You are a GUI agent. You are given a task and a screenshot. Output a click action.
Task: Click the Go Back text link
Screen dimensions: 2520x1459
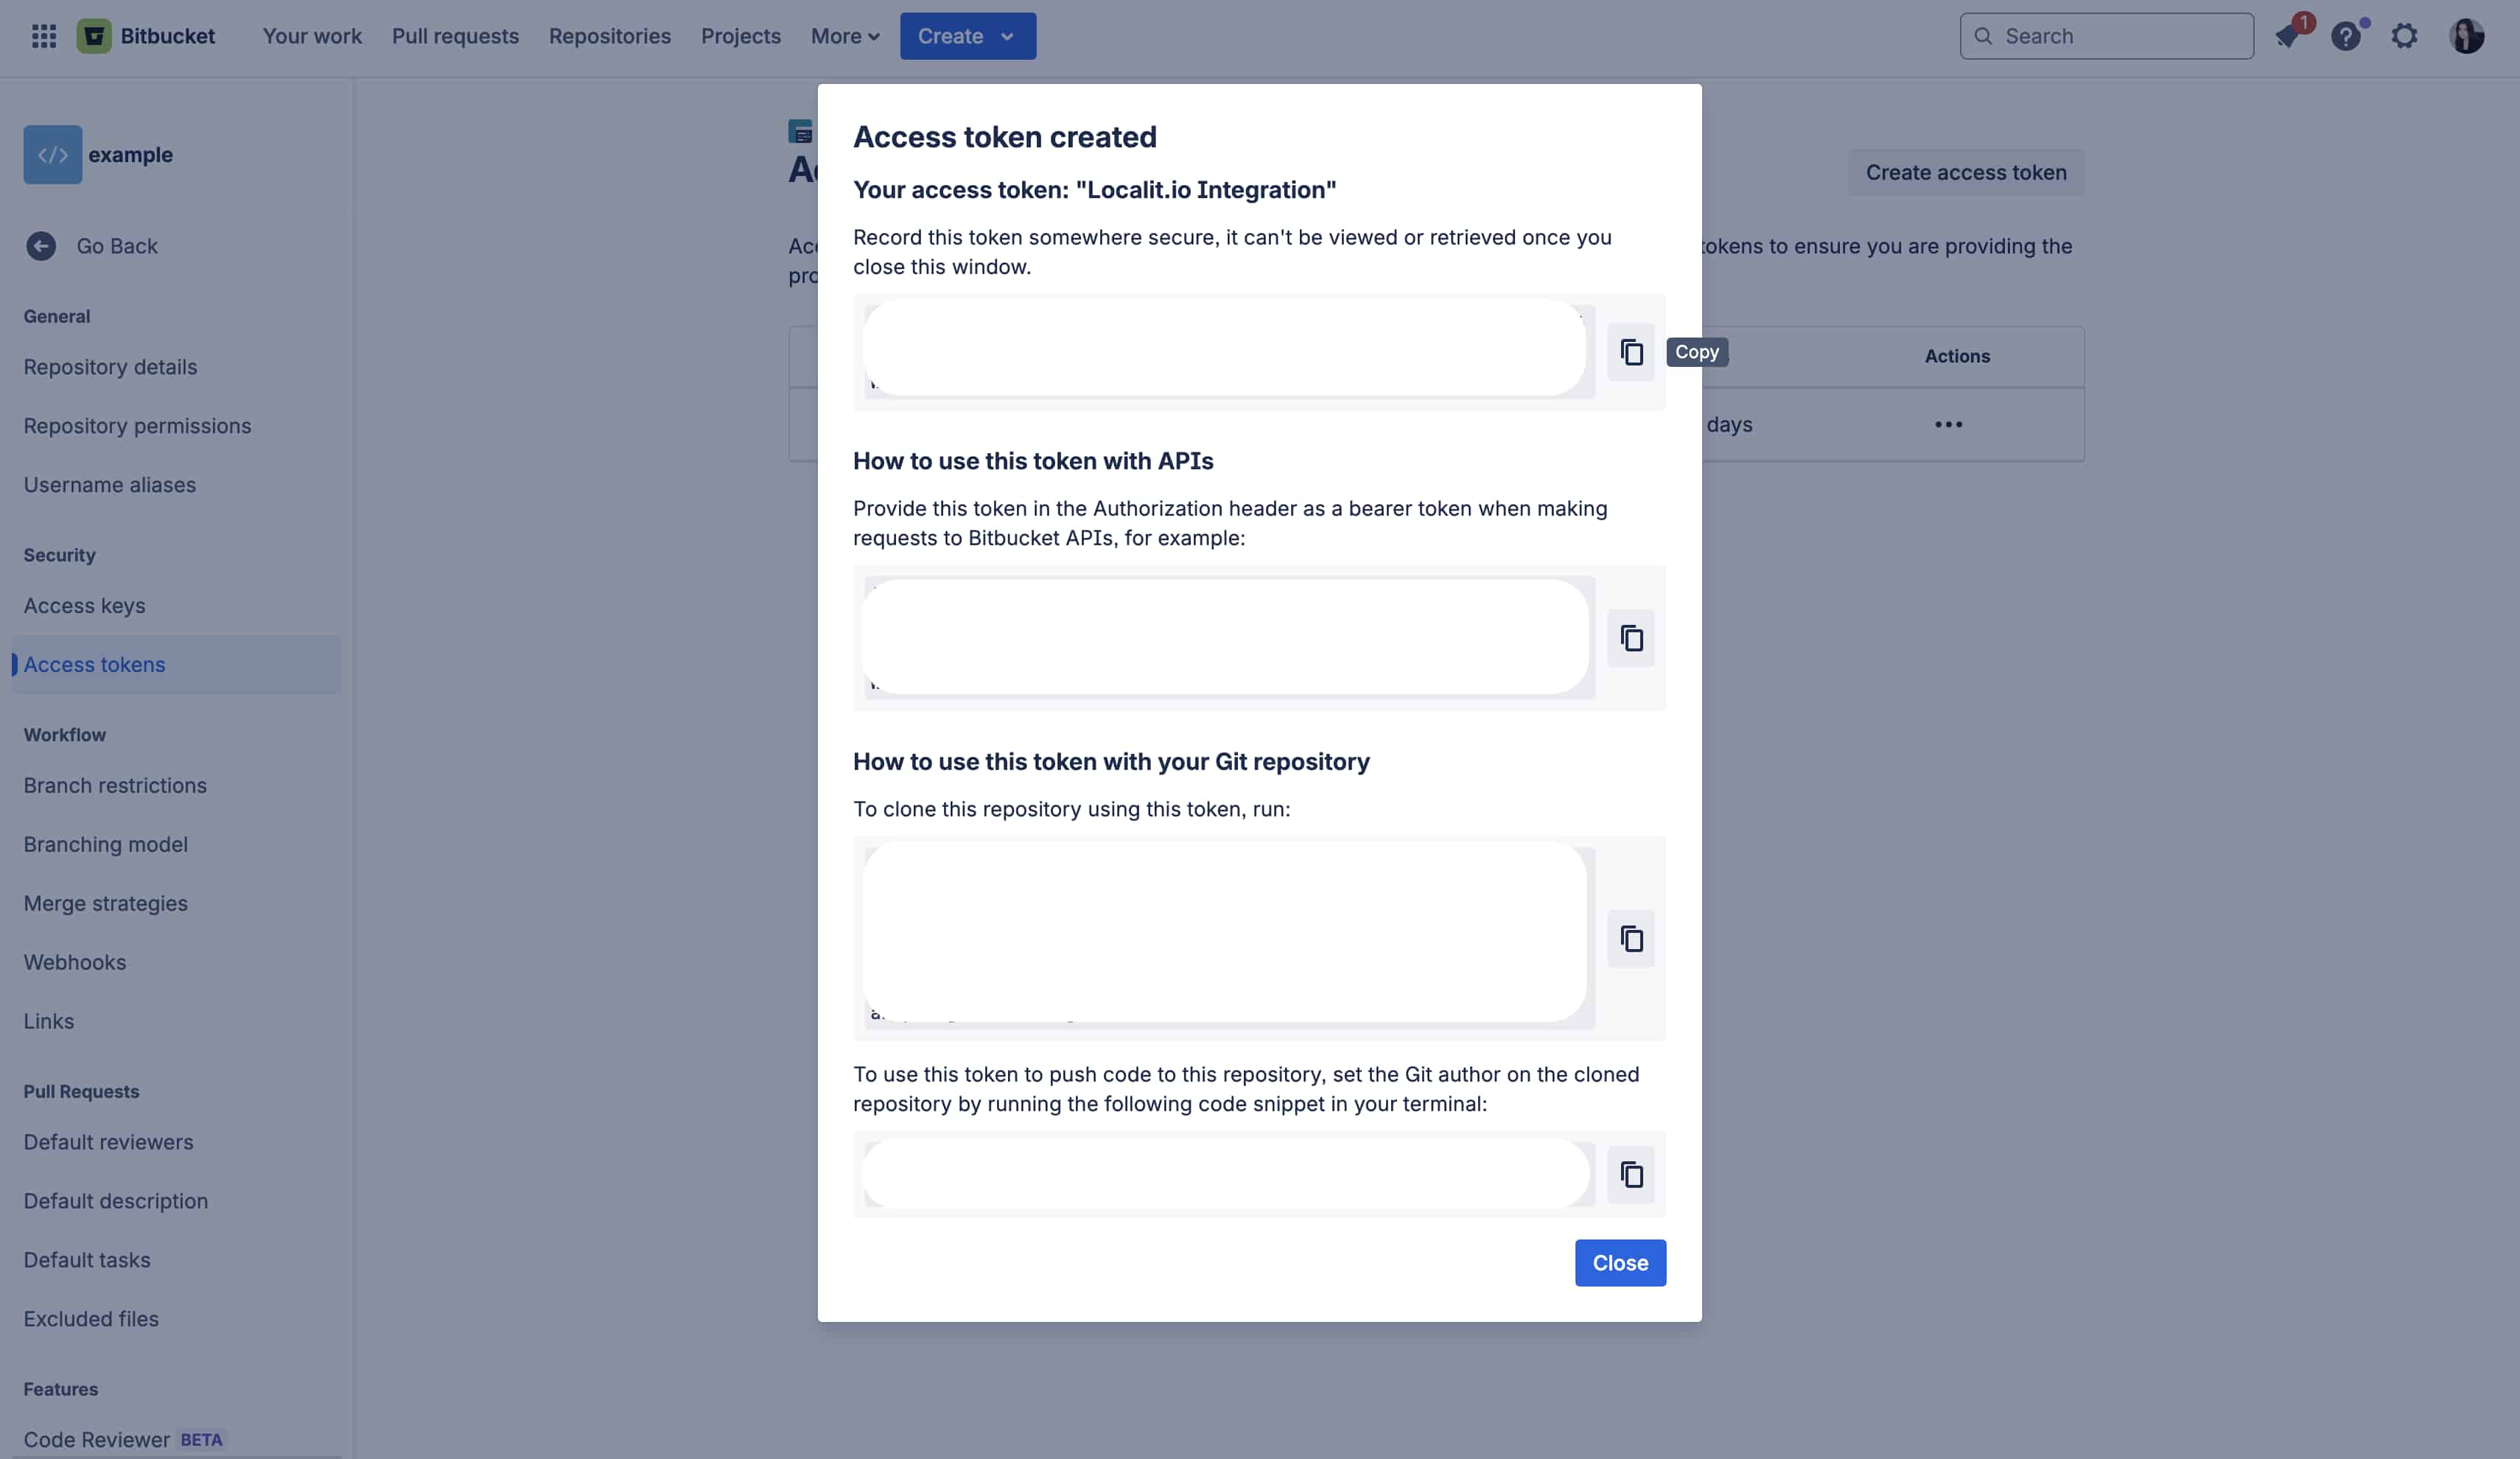click(117, 246)
